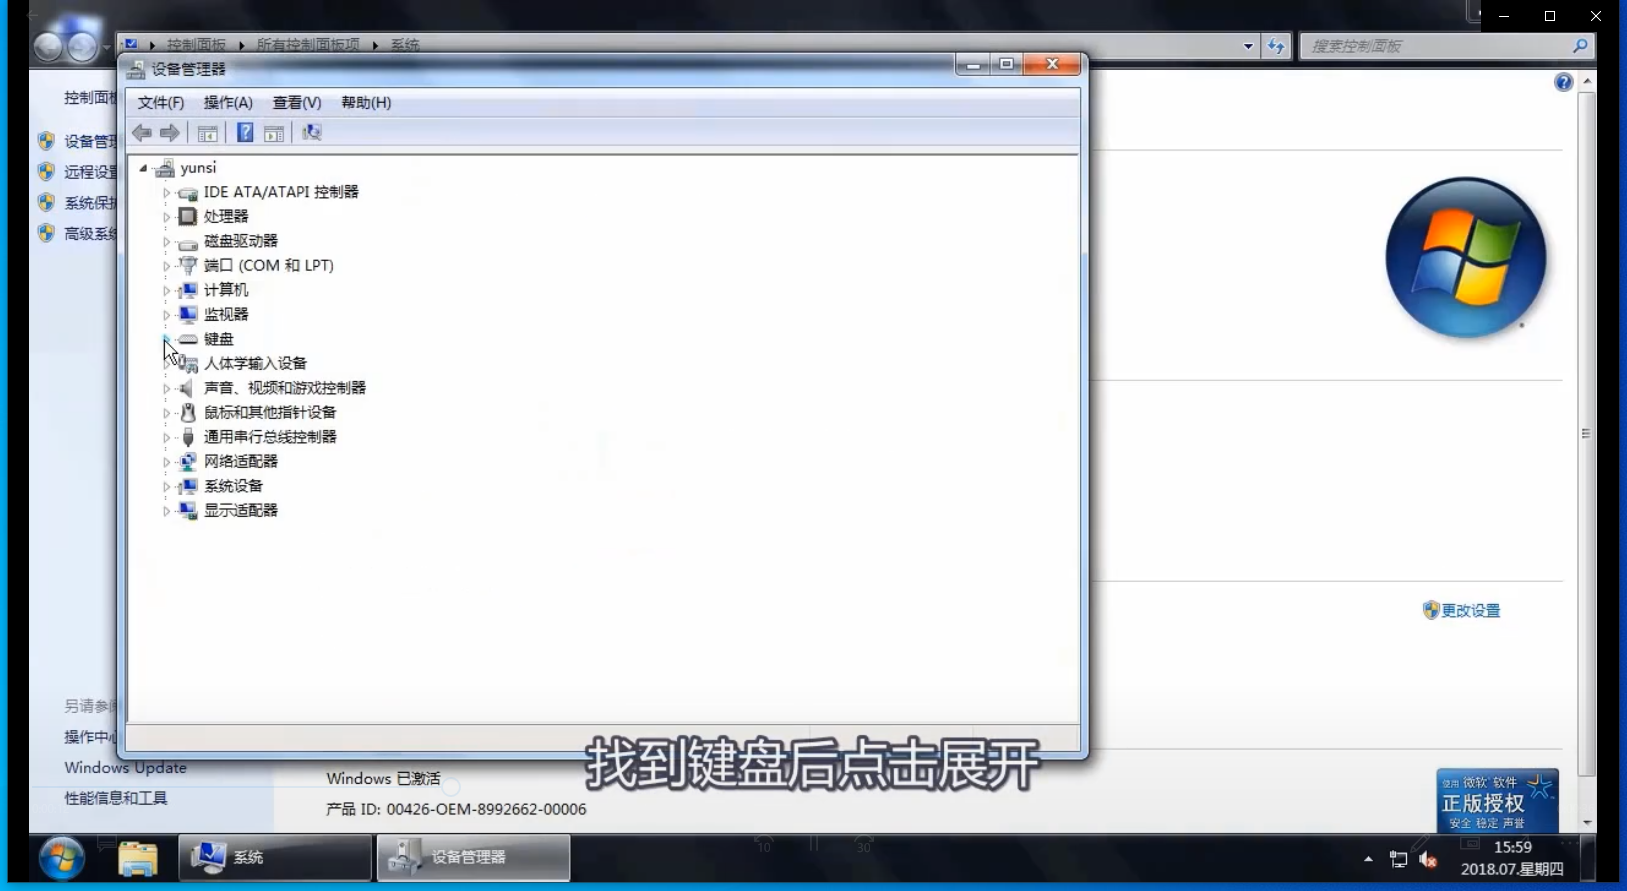Click the help icon in System window
This screenshot has width=1627, height=891.
coord(1563,83)
